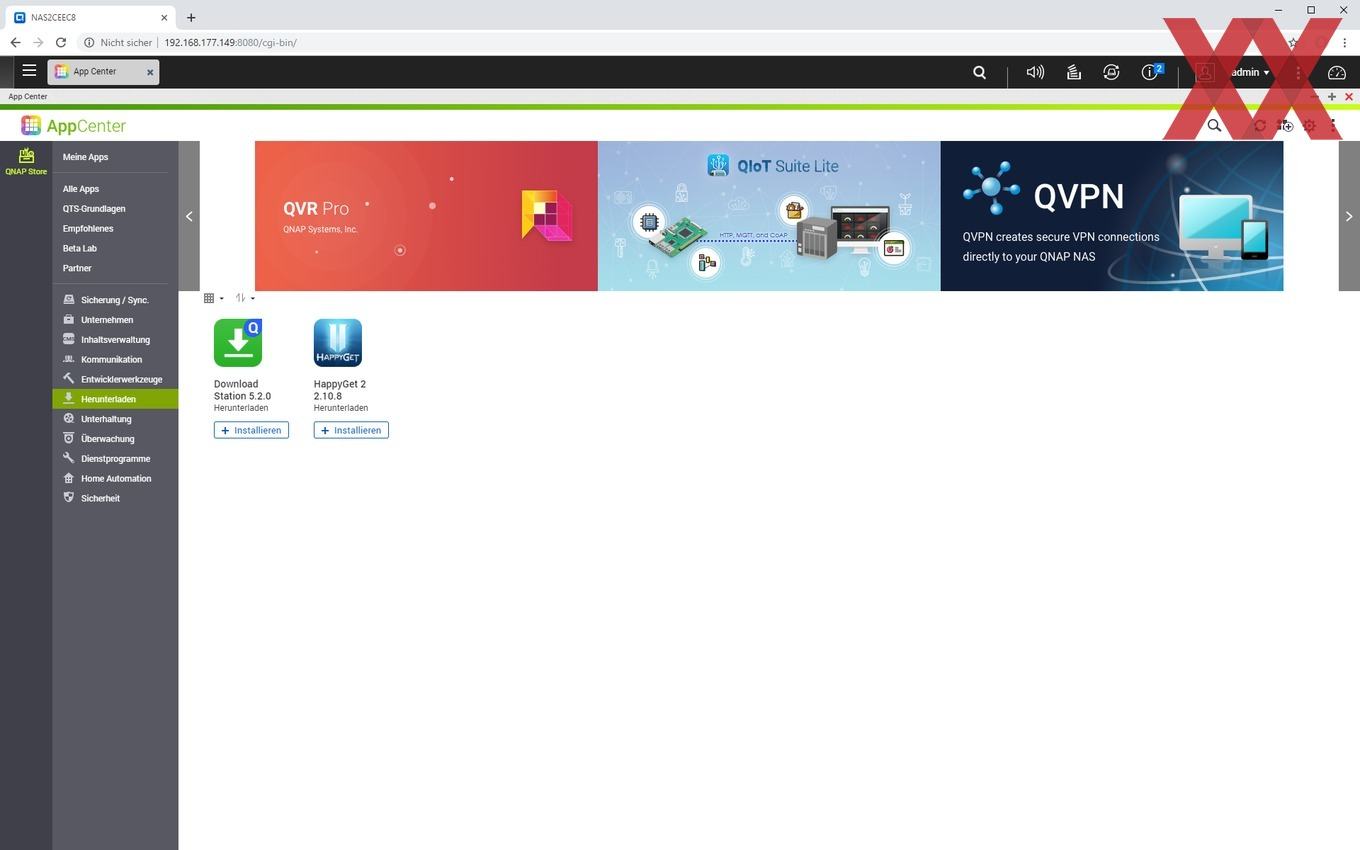The image size is (1360, 850).
Task: Select Herunterladen category
Action: (115, 399)
